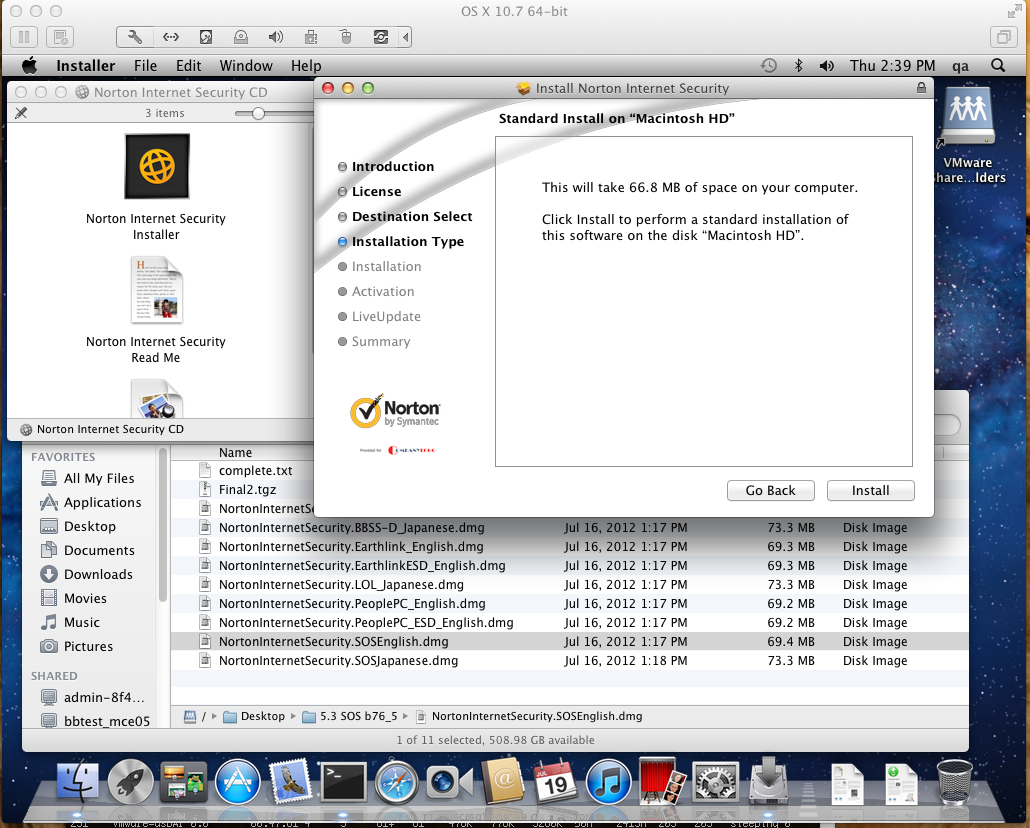Open the Norton Internet Security Installer icon
1030x828 pixels.
pyautogui.click(x=156, y=167)
